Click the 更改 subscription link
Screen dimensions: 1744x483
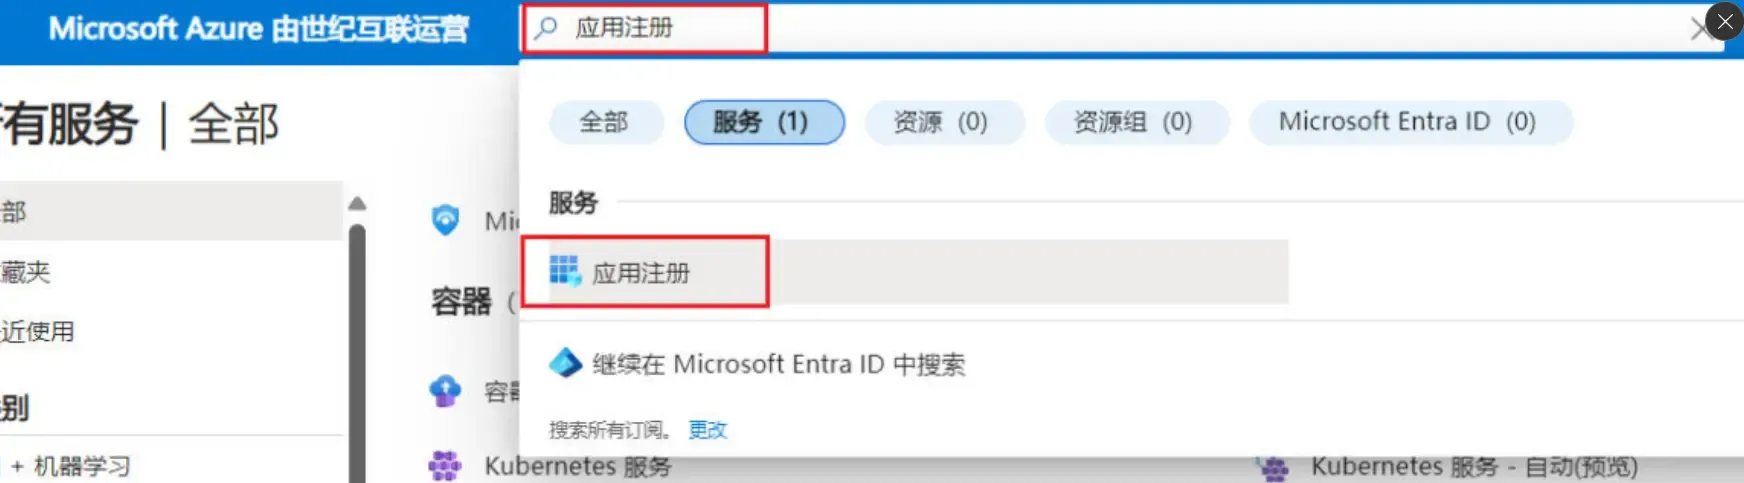(708, 430)
